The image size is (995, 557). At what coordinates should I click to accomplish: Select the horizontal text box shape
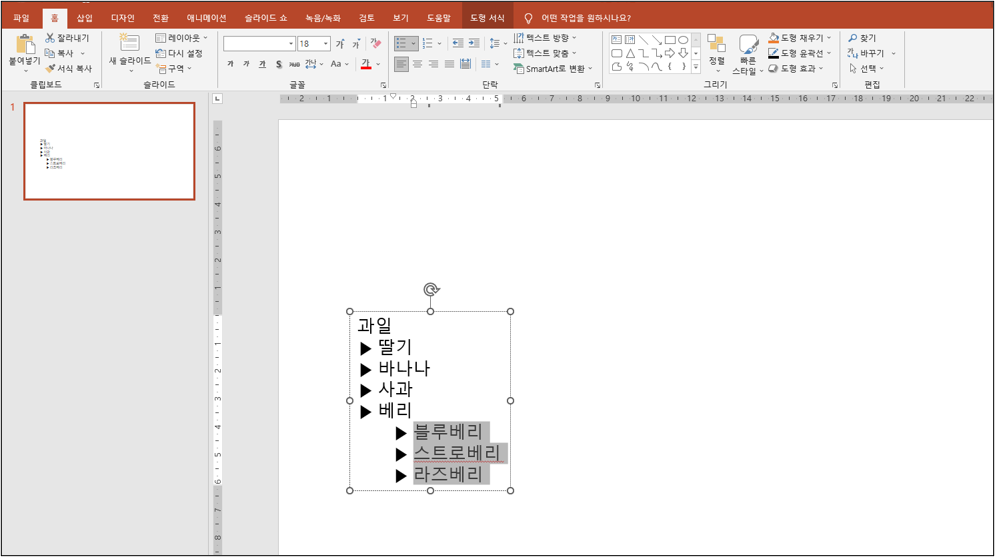(616, 39)
